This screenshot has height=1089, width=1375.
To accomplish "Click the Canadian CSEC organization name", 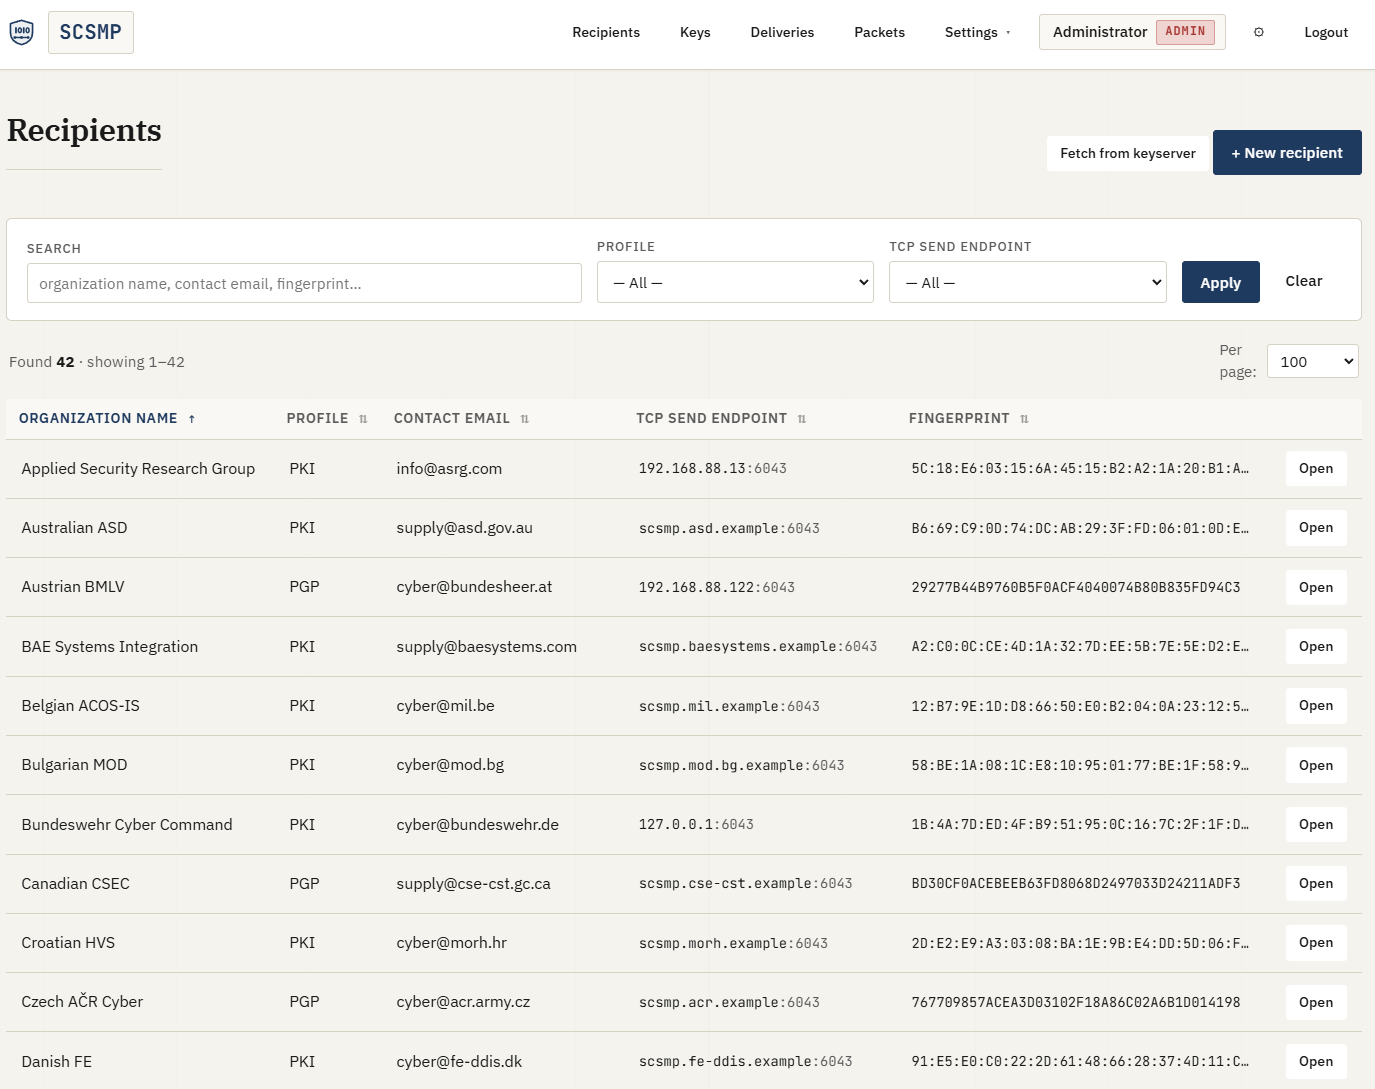I will [76, 883].
